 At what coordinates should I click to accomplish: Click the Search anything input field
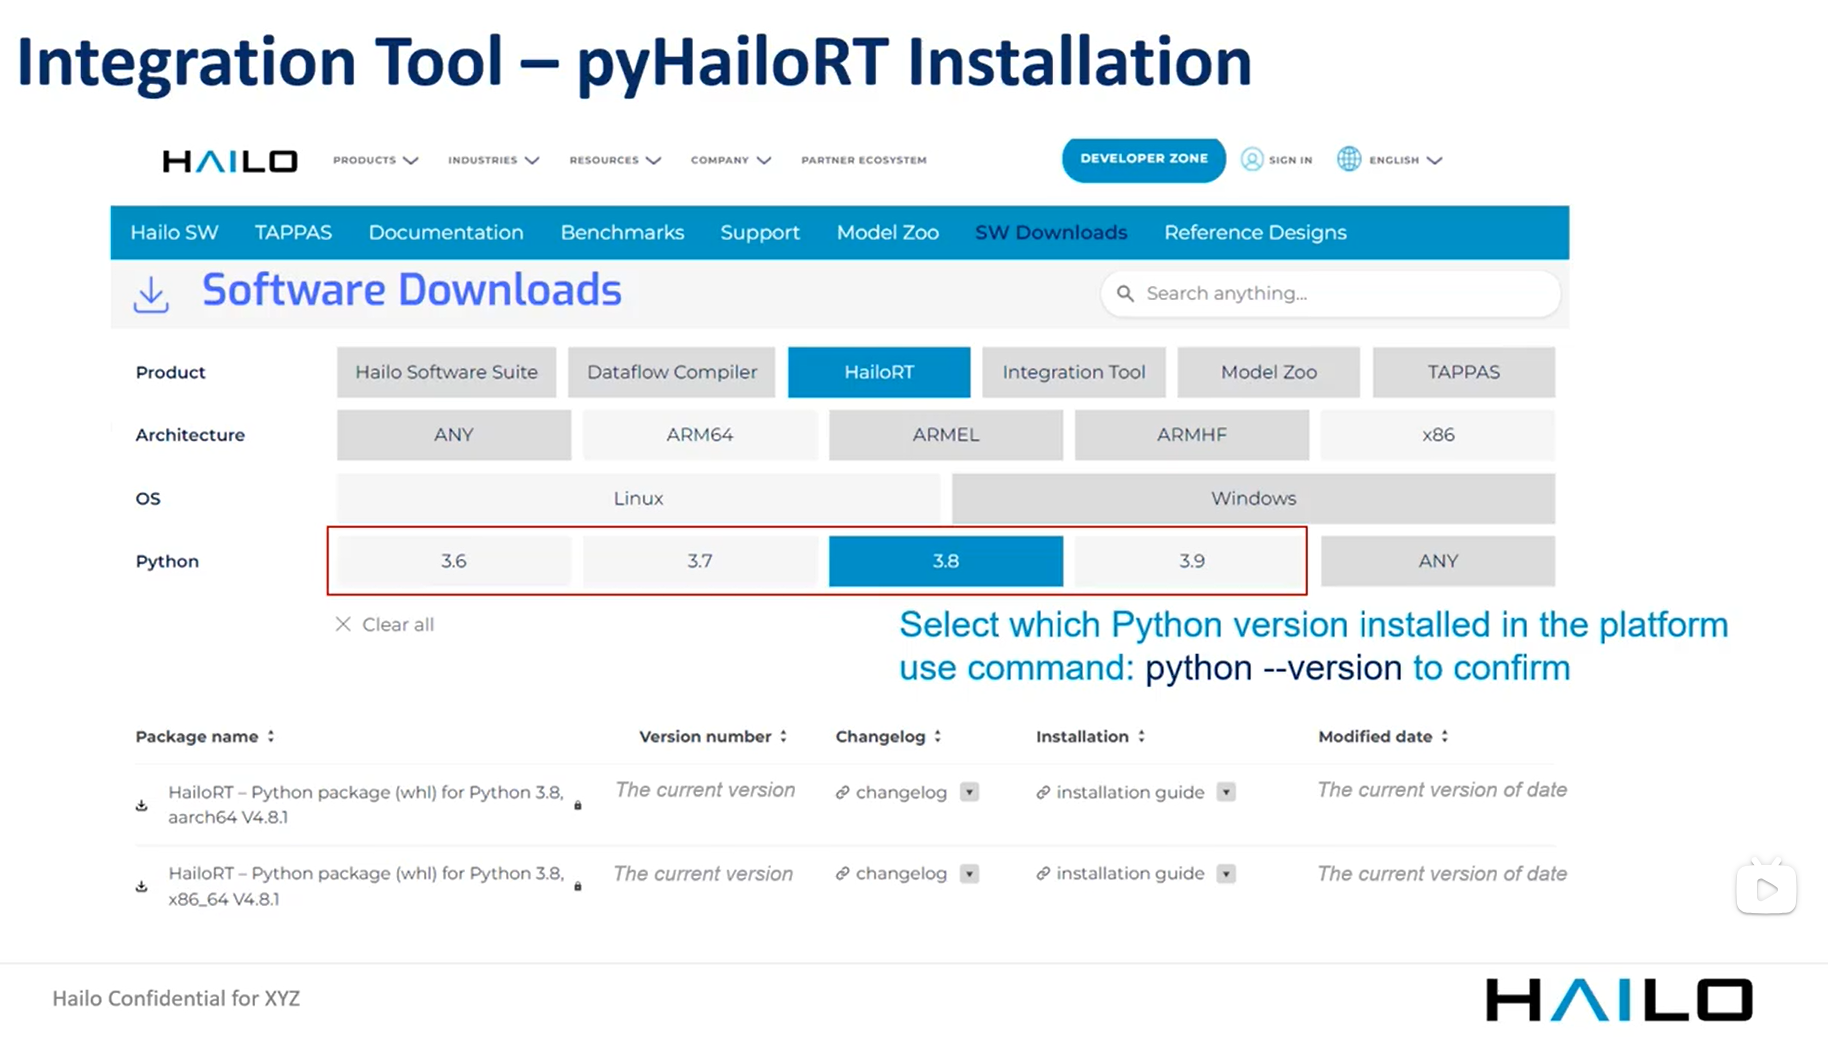1330,293
